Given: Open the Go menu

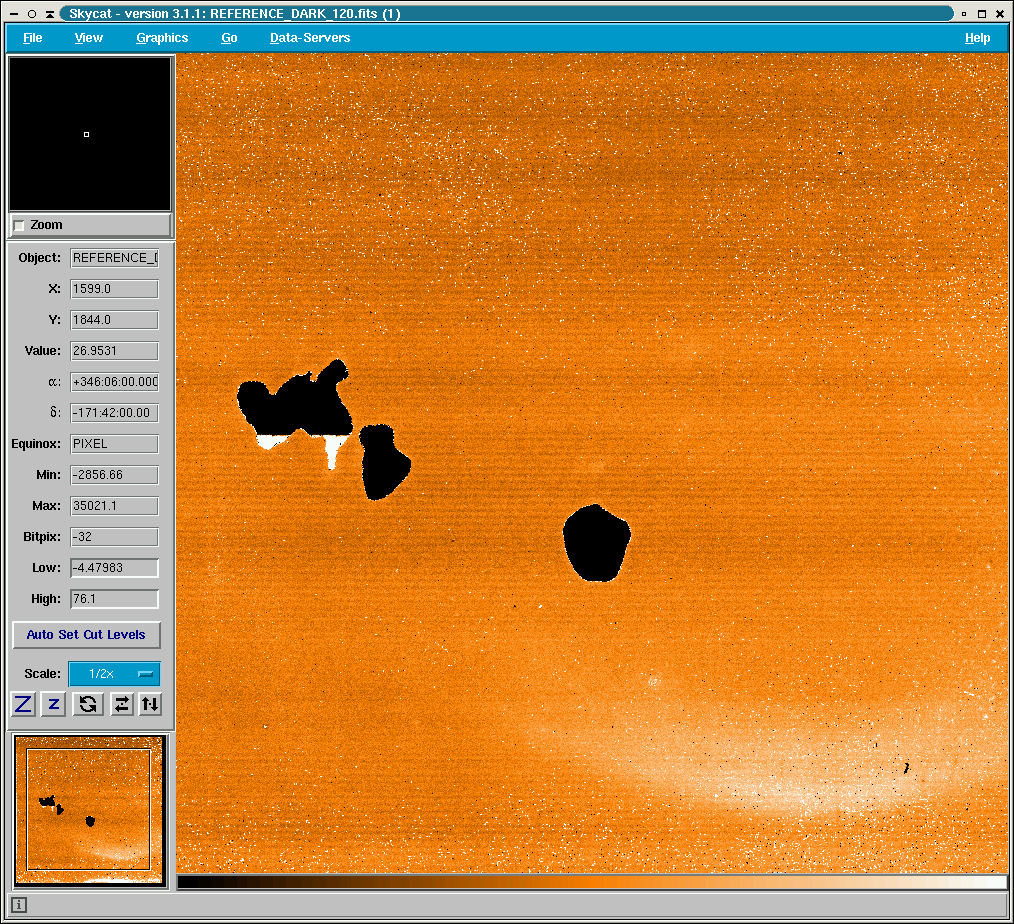Looking at the screenshot, I should (229, 38).
